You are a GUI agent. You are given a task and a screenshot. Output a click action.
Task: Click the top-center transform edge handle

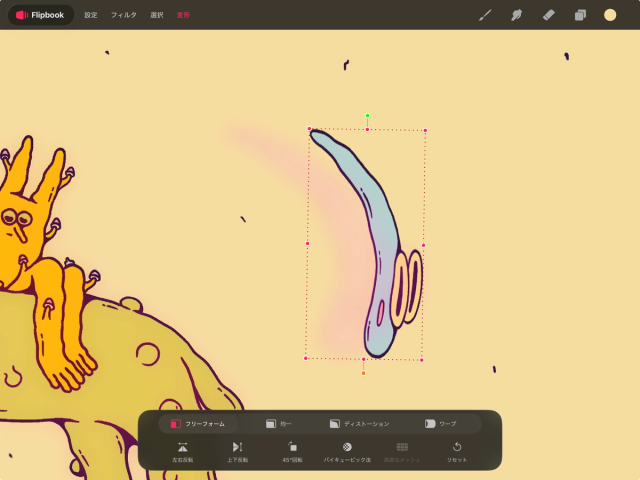click(x=367, y=130)
